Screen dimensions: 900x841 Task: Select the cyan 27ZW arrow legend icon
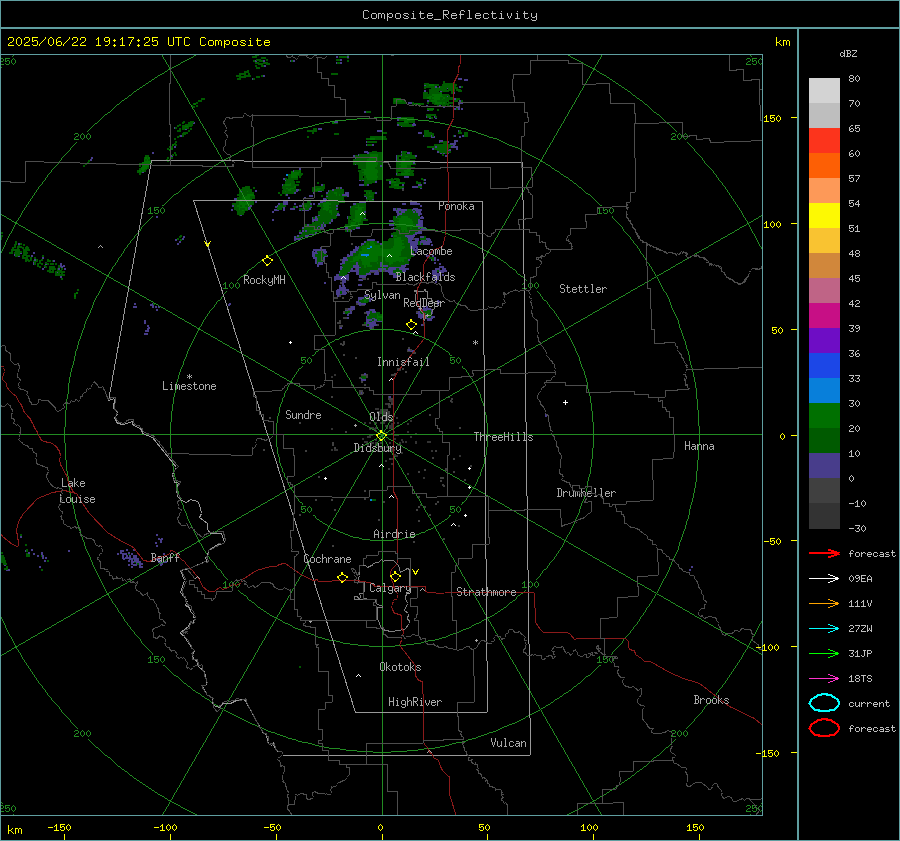pyautogui.click(x=824, y=629)
